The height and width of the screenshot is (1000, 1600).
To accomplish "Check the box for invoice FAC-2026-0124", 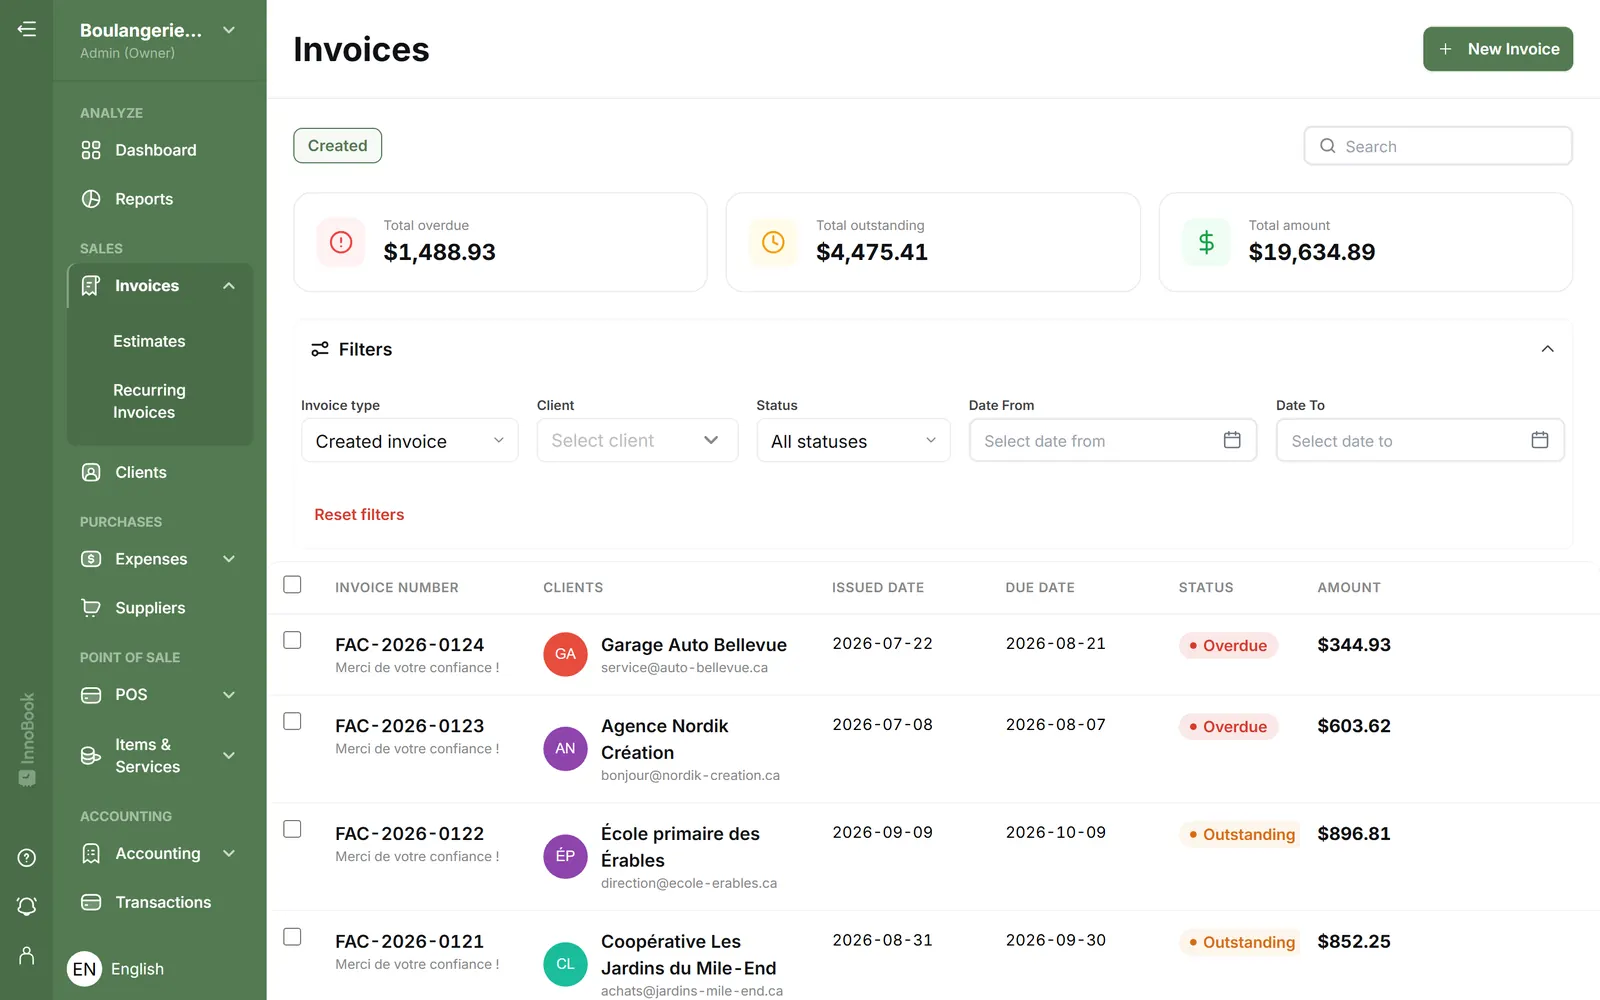I will coord(292,640).
